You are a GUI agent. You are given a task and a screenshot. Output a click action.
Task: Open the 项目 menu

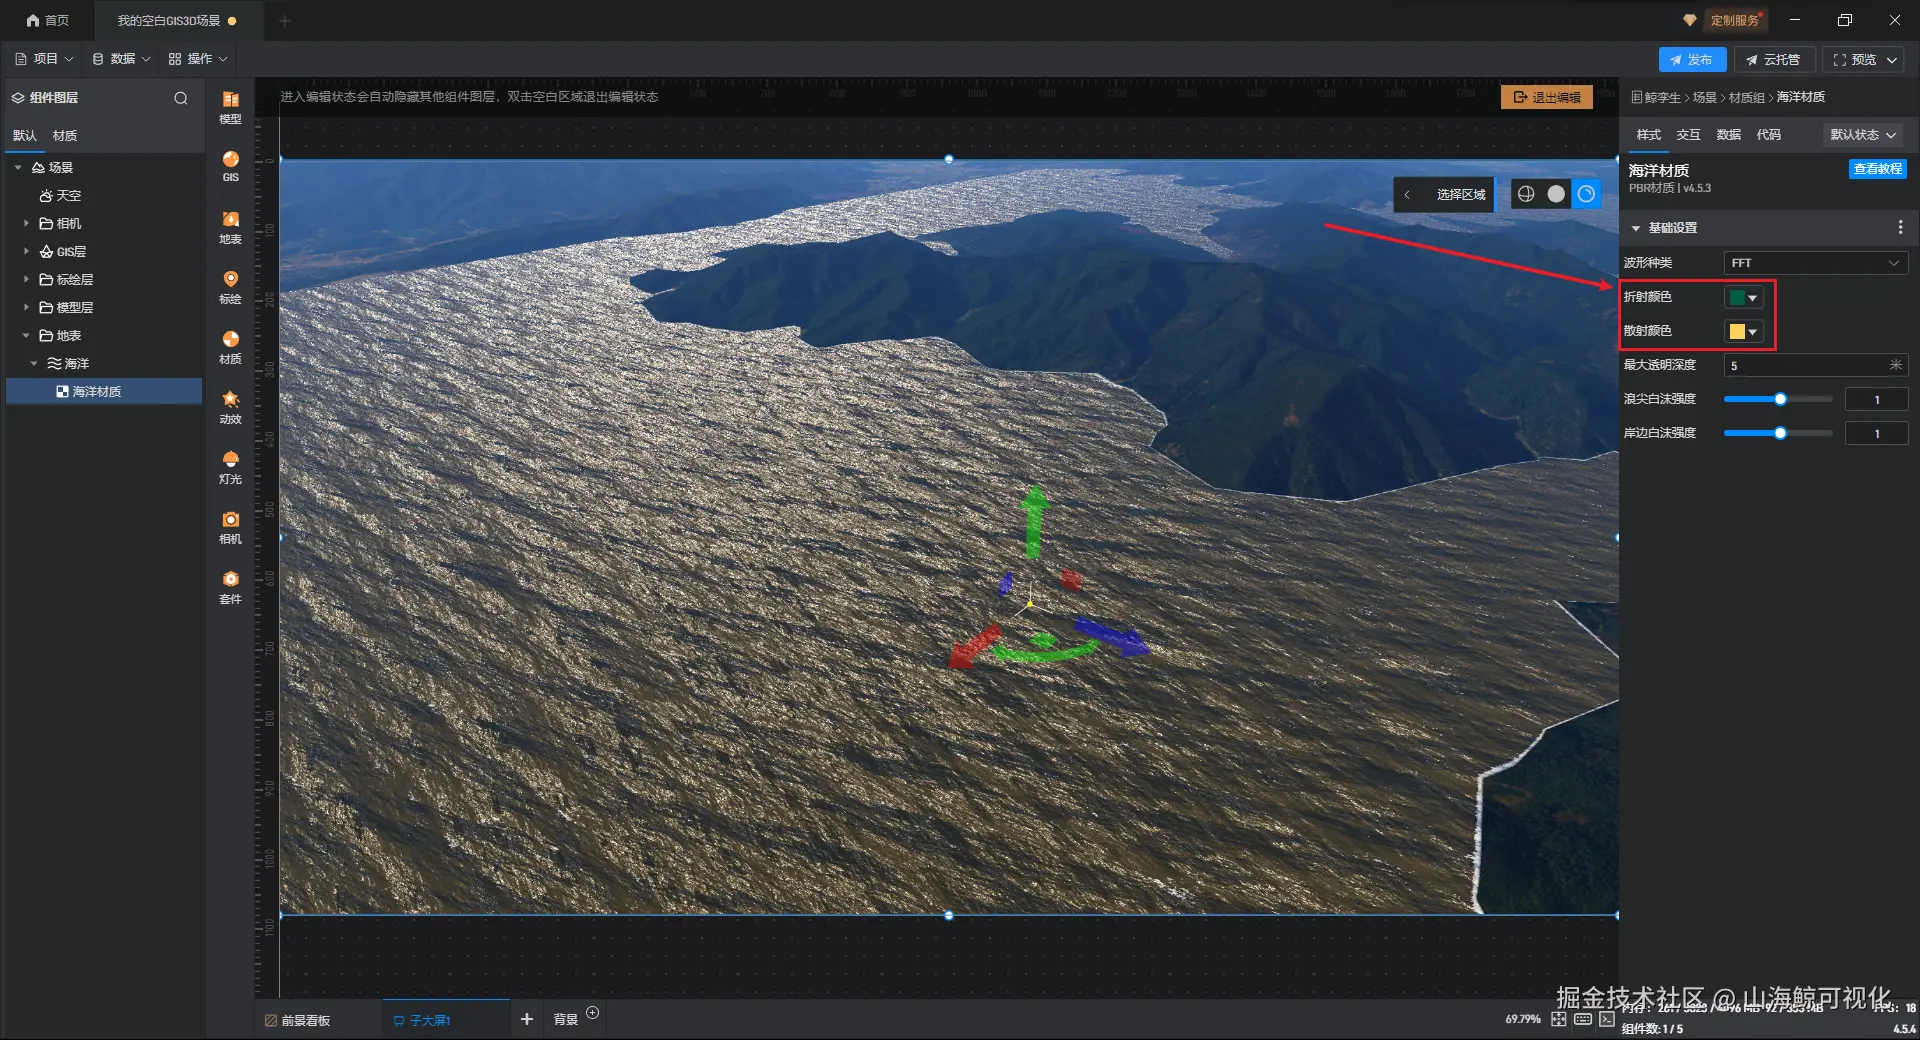(x=44, y=59)
